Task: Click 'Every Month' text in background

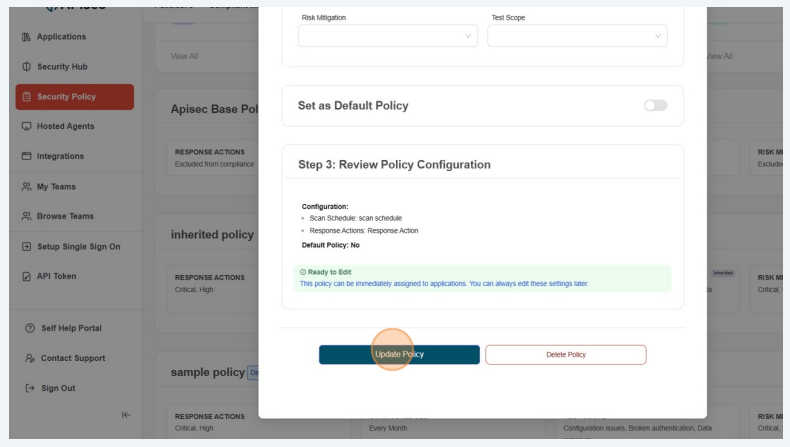Action: 388,428
